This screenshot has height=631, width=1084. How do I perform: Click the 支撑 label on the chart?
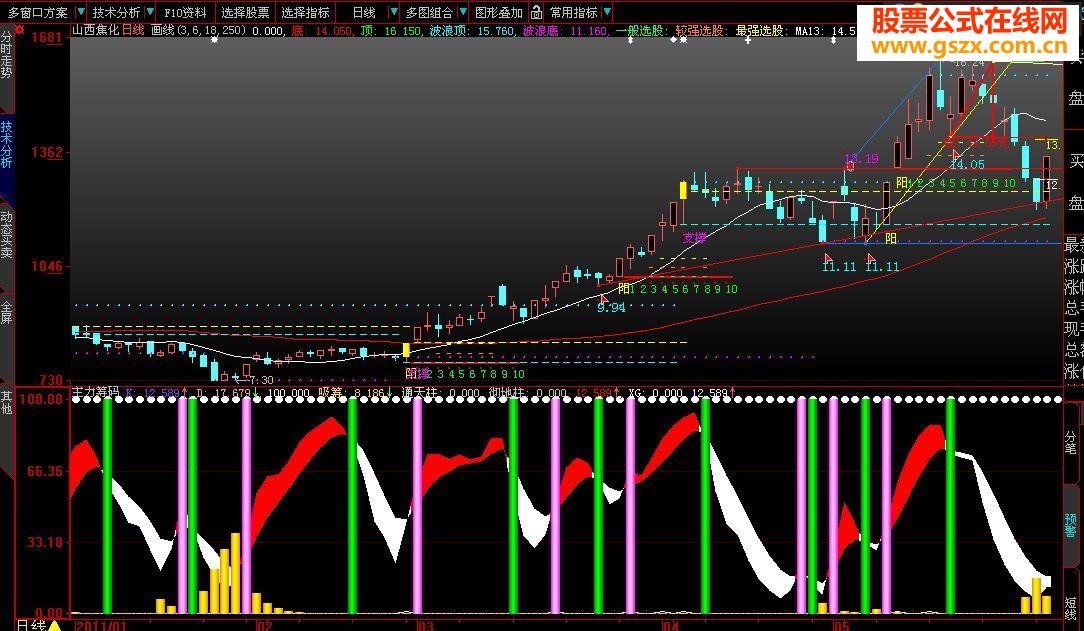click(695, 238)
